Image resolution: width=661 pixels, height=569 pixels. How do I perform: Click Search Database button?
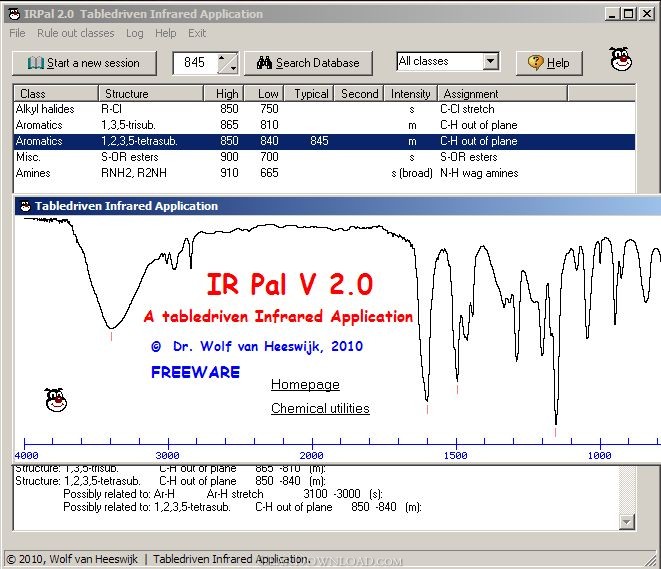309,63
